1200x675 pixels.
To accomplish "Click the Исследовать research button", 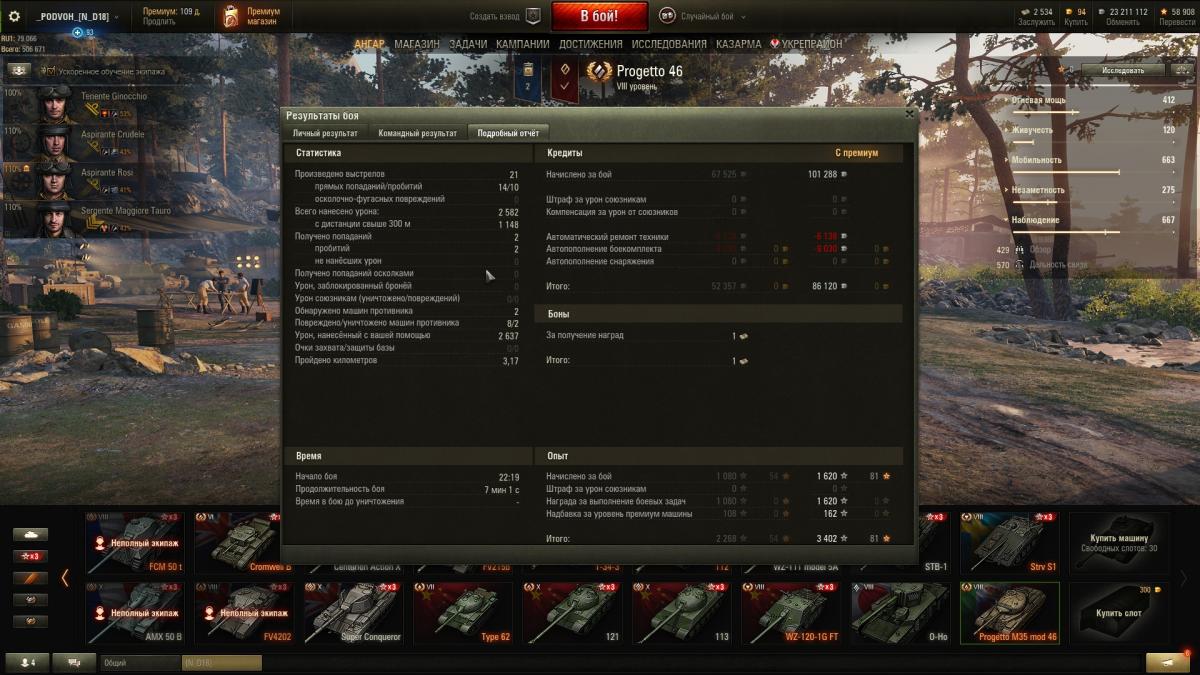I will (1123, 70).
